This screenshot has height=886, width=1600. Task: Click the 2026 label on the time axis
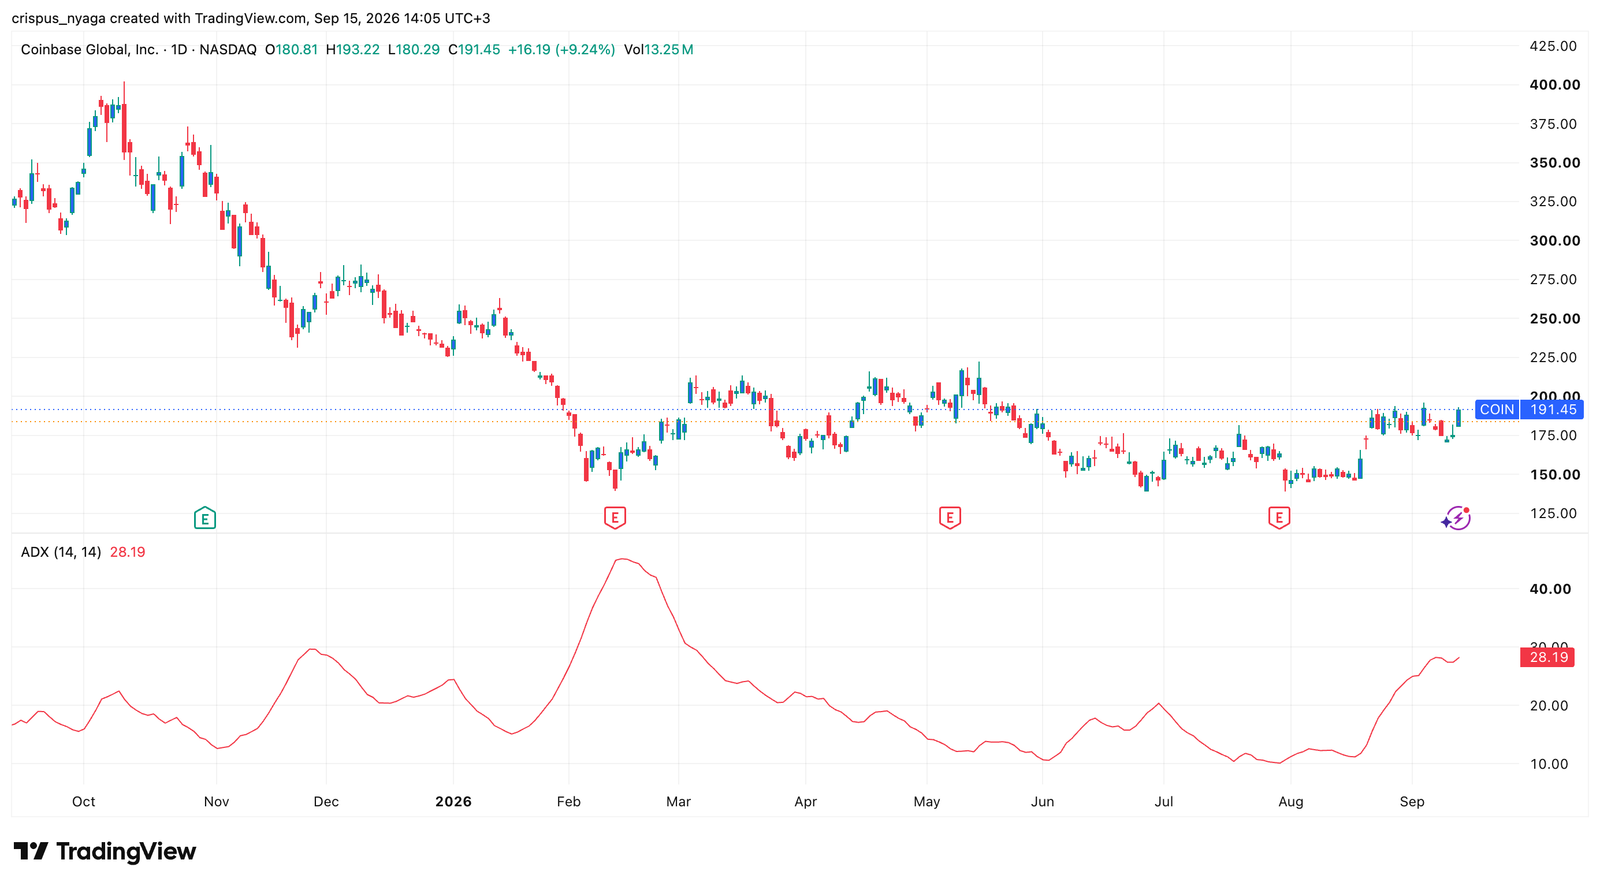click(x=453, y=802)
